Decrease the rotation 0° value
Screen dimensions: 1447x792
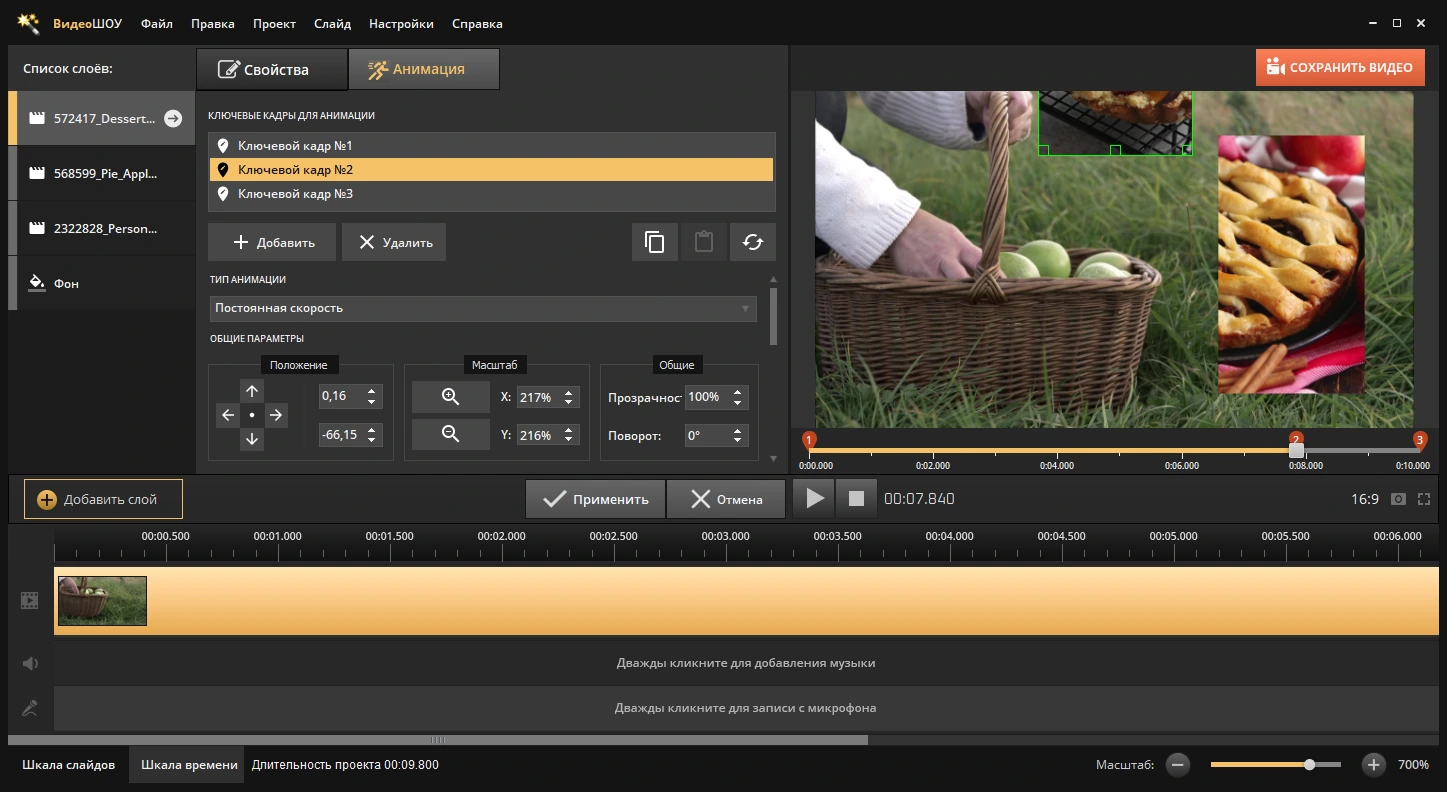click(x=739, y=440)
